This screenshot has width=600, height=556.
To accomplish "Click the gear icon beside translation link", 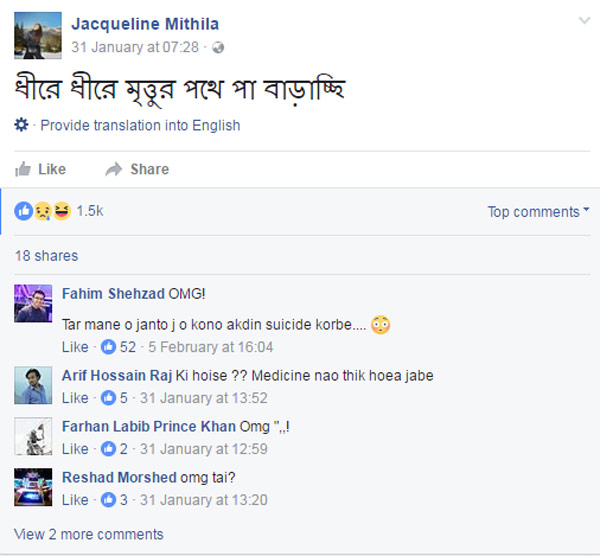I will pos(22,125).
